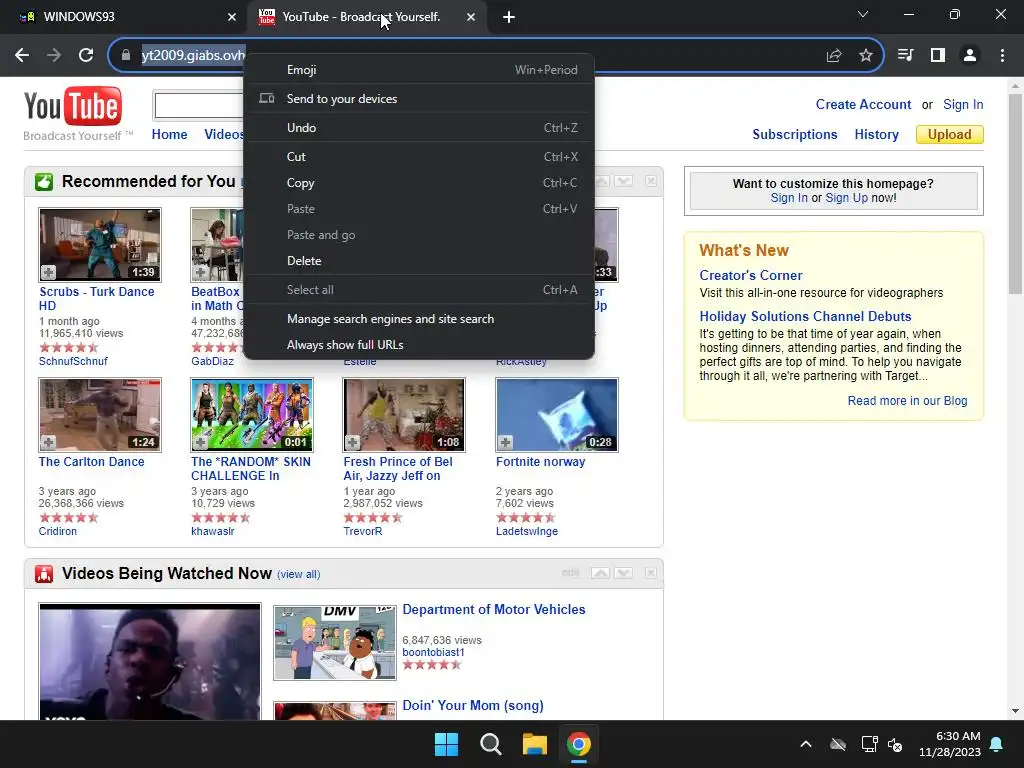Open Doin' Your Mom (song) title
Viewport: 1024px width, 768px height.
pyautogui.click(x=473, y=705)
